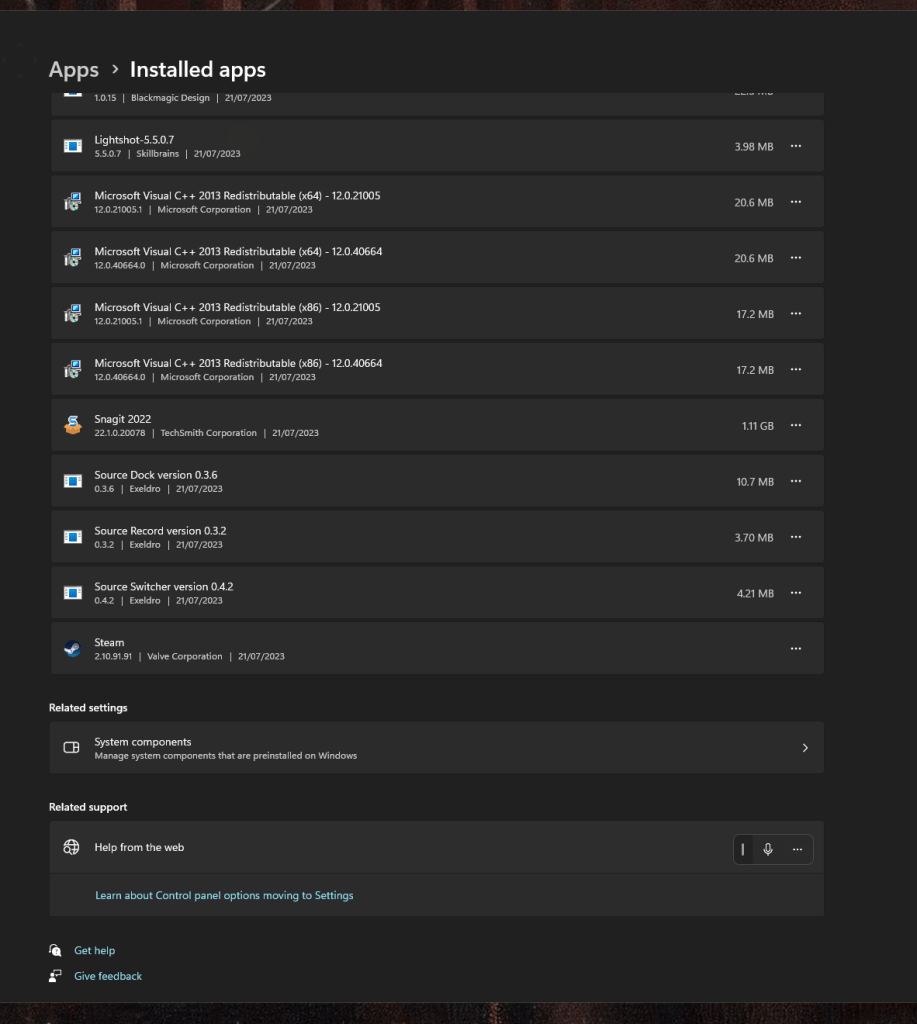Image resolution: width=917 pixels, height=1024 pixels.
Task: Click TechSmith Corporation publisher text
Action: pos(208,432)
